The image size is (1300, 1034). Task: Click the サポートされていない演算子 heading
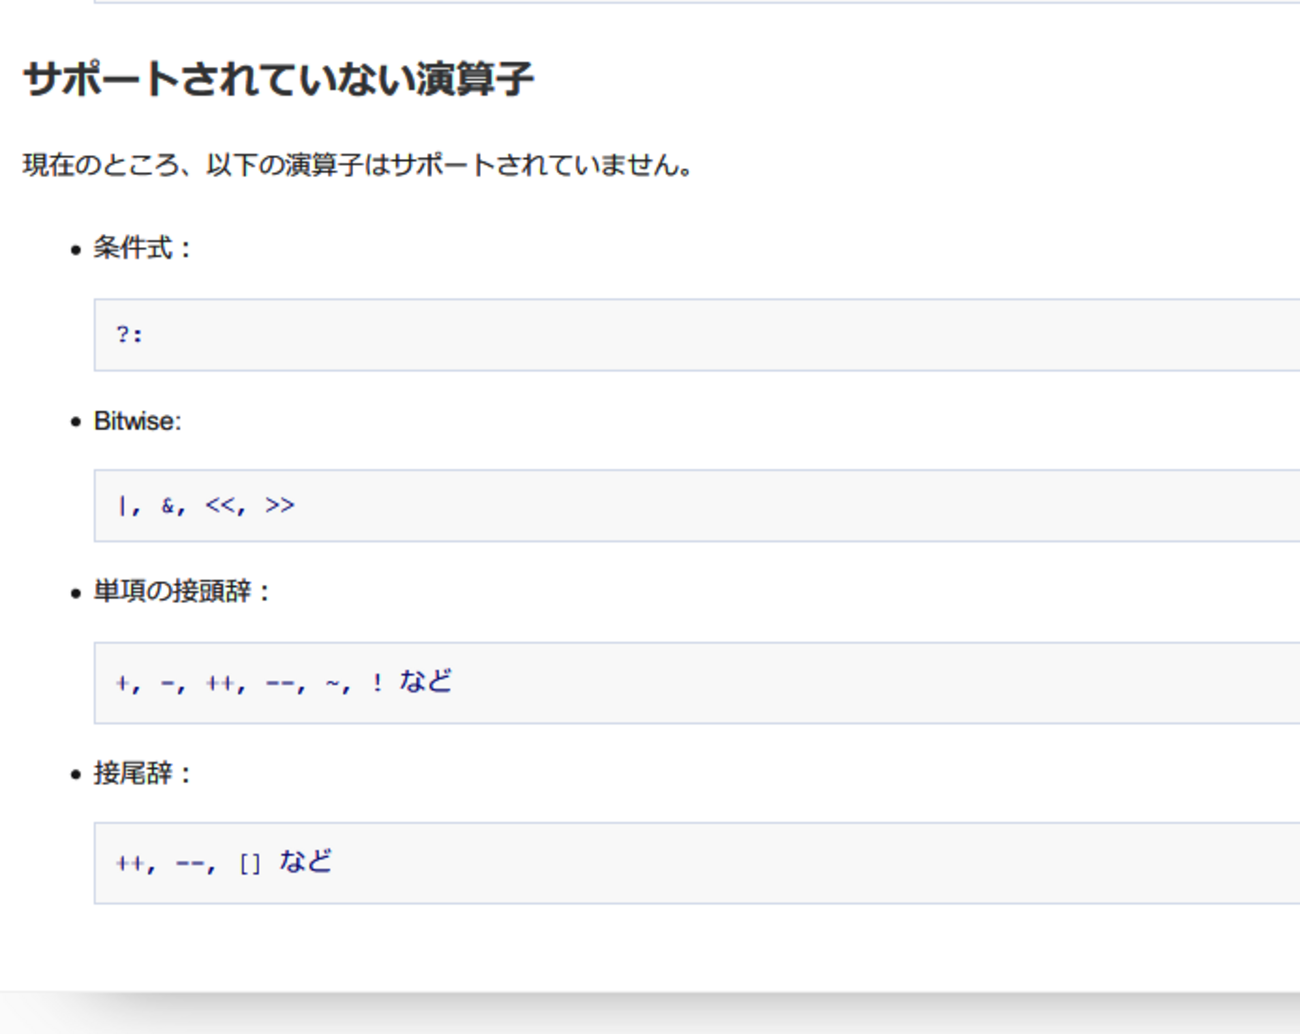[278, 79]
